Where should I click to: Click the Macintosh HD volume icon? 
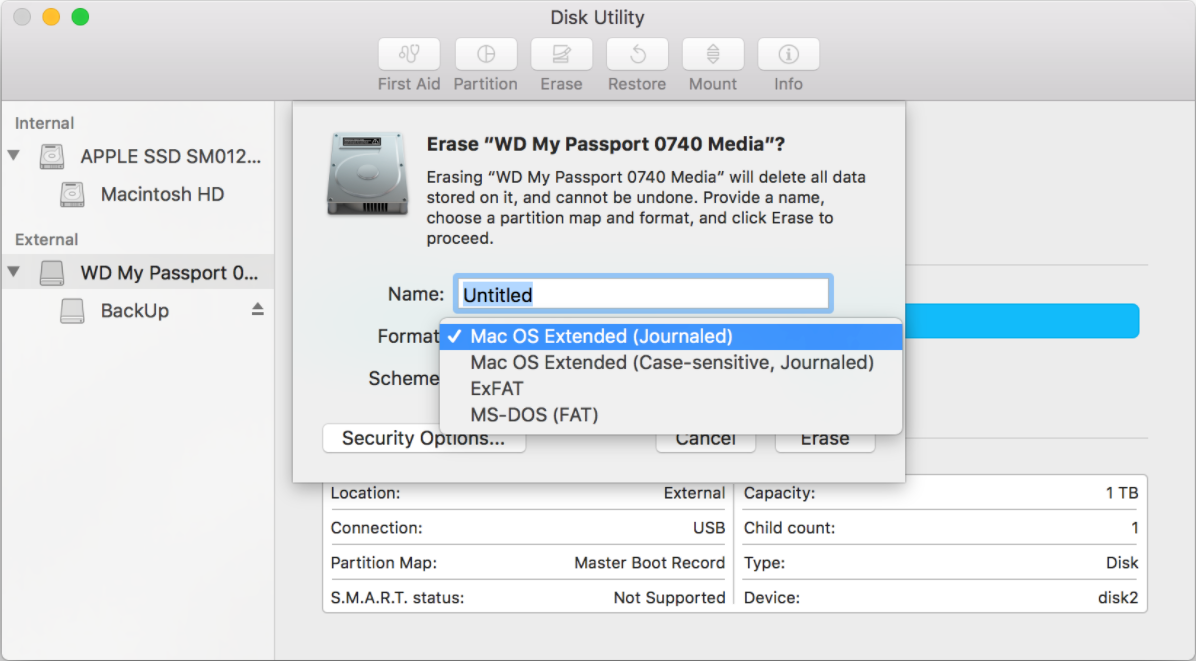coord(72,194)
